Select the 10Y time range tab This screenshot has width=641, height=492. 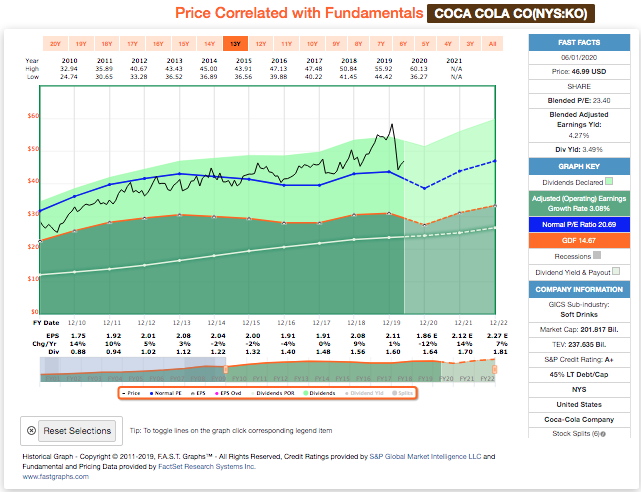312,44
